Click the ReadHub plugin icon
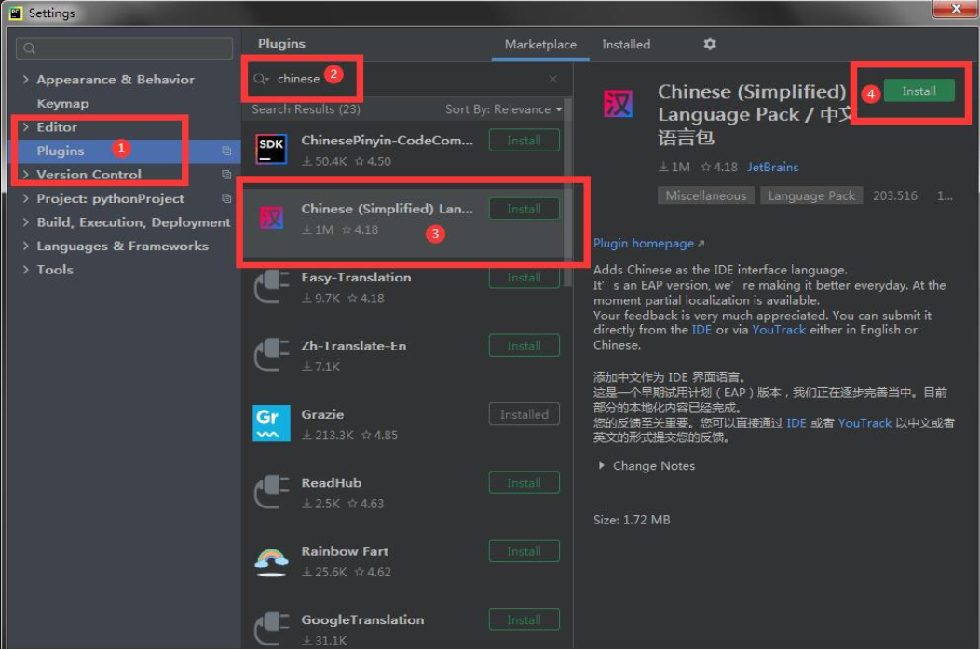The image size is (980, 650). click(271, 492)
